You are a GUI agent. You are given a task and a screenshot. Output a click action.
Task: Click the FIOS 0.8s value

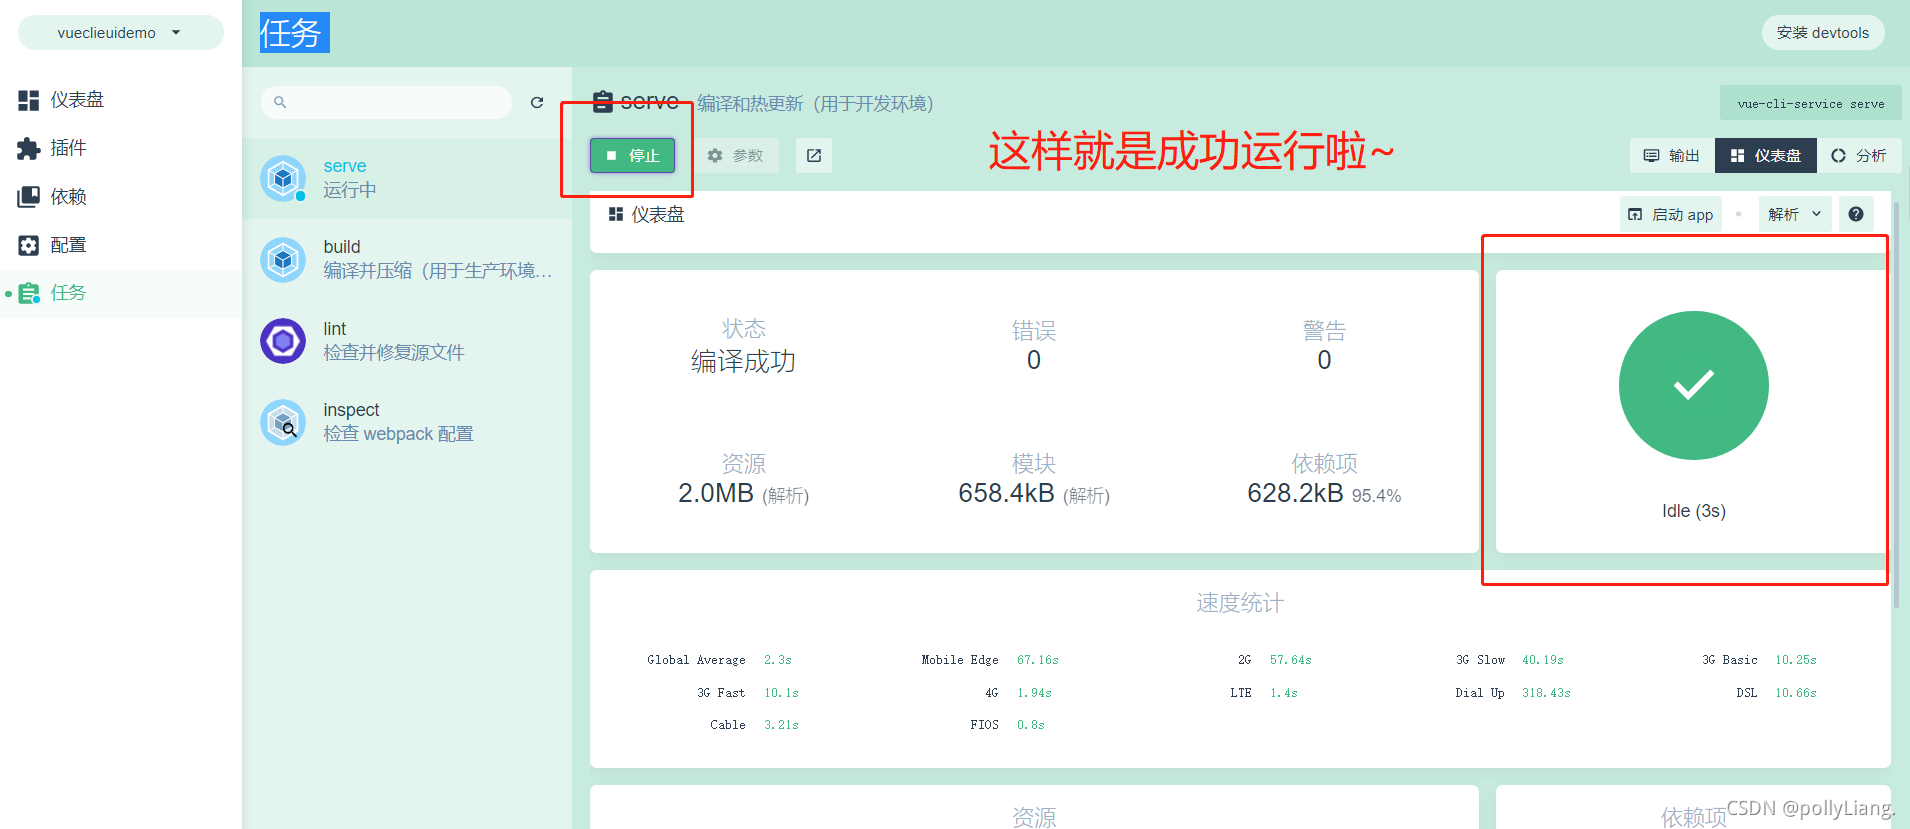[x=1031, y=725]
